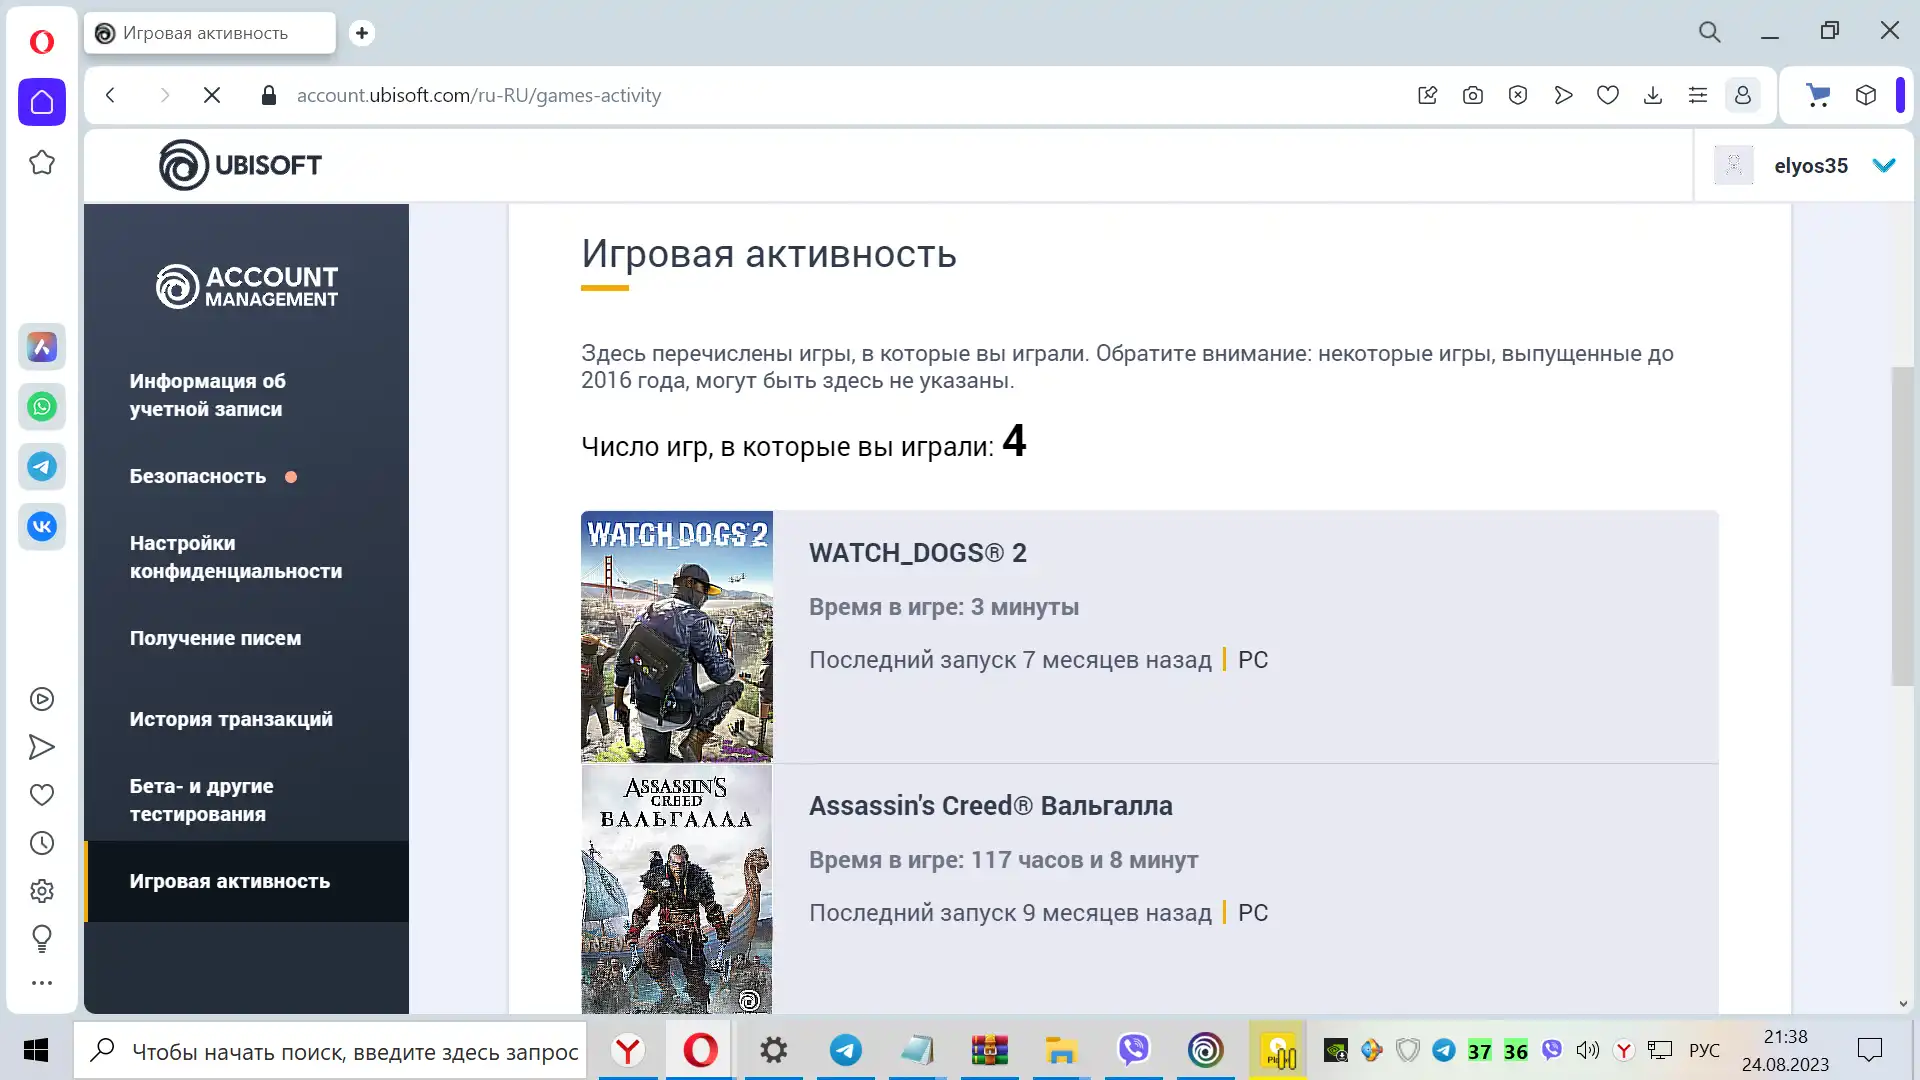The height and width of the screenshot is (1080, 1920).
Task: Open Viber from the taskbar
Action: [x=1133, y=1051]
